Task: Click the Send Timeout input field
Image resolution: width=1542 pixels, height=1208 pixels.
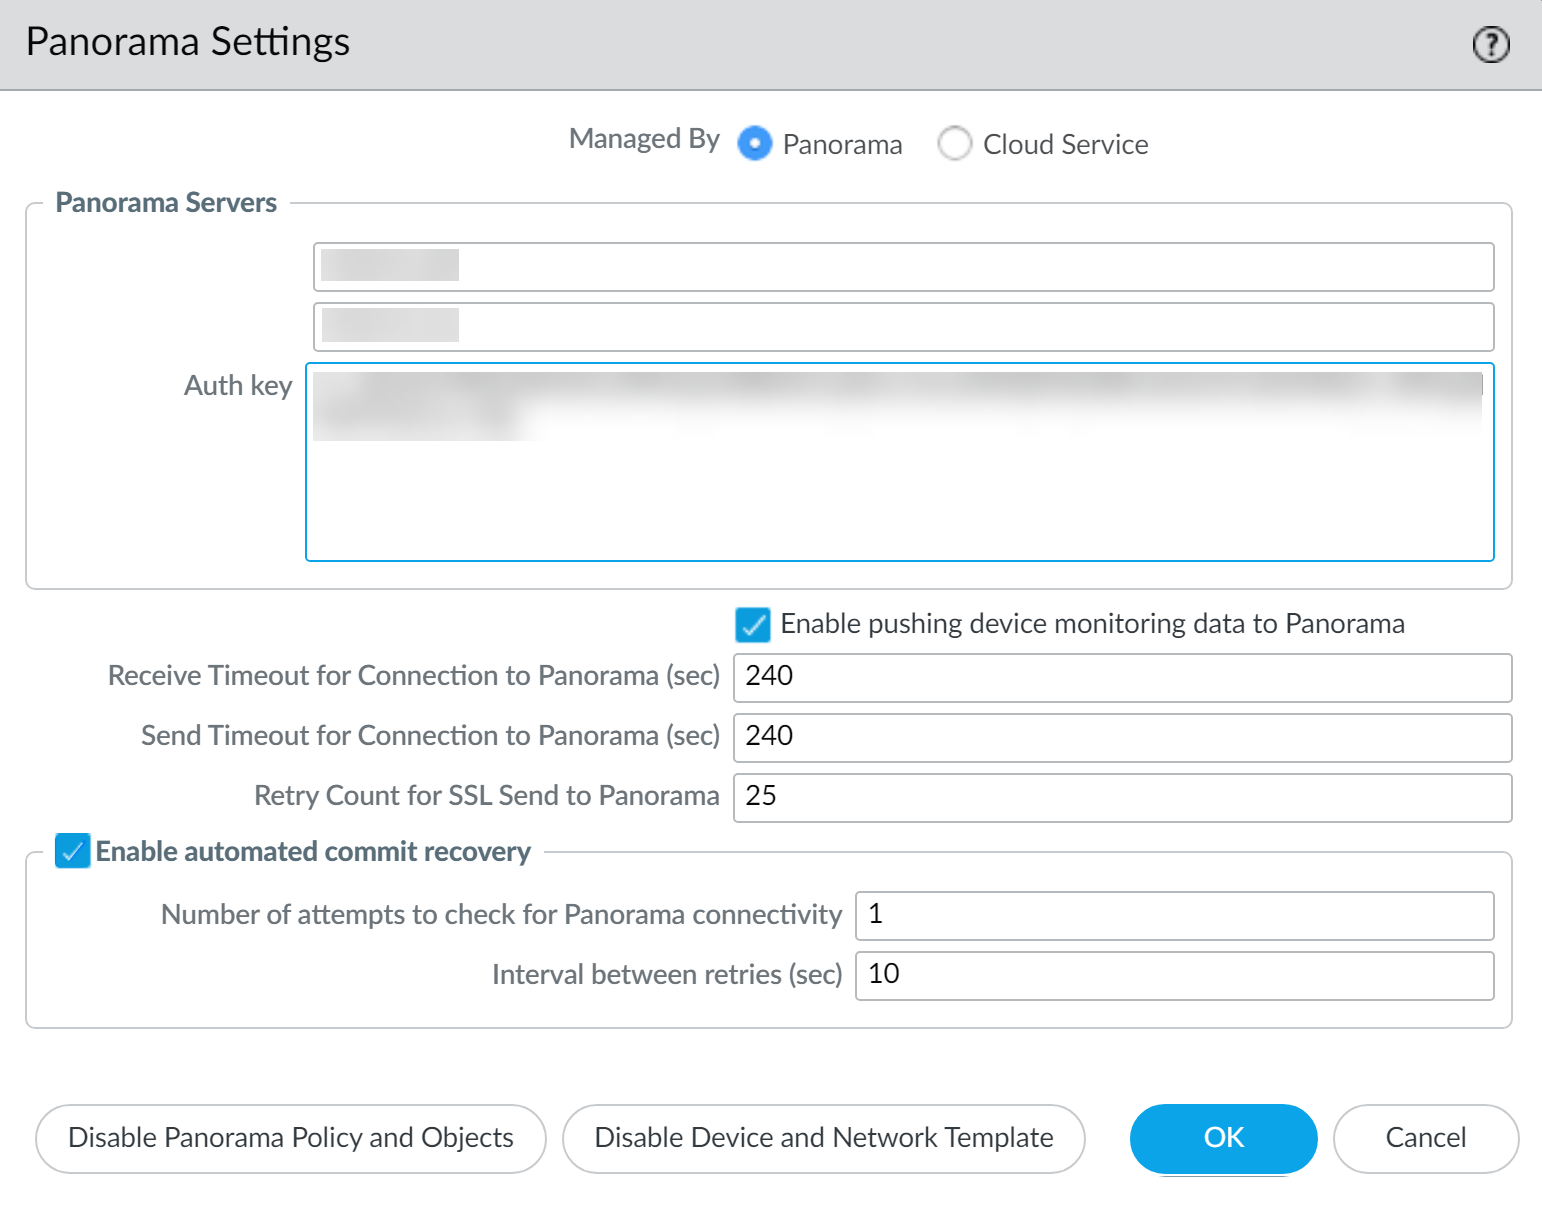Action: pyautogui.click(x=1122, y=737)
